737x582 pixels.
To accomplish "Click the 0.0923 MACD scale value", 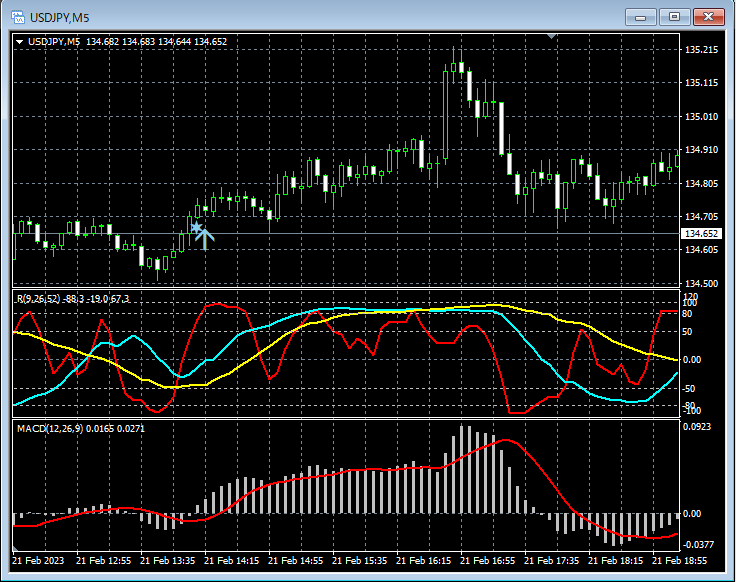I will [x=697, y=427].
